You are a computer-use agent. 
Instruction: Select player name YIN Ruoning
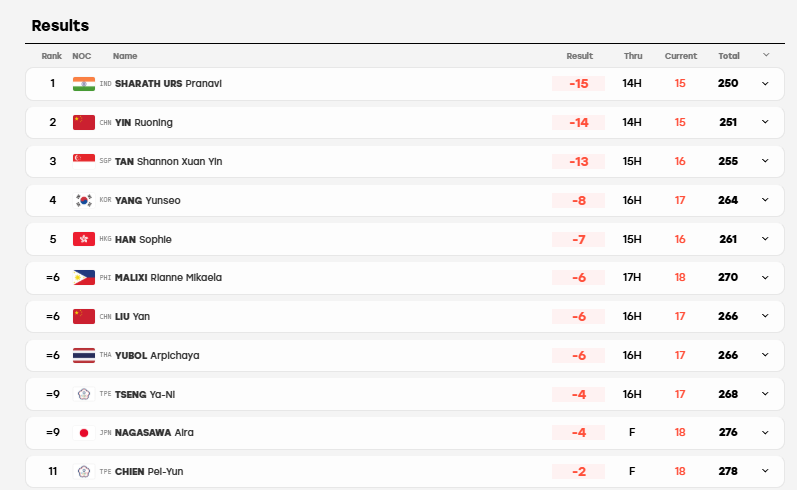coord(144,122)
